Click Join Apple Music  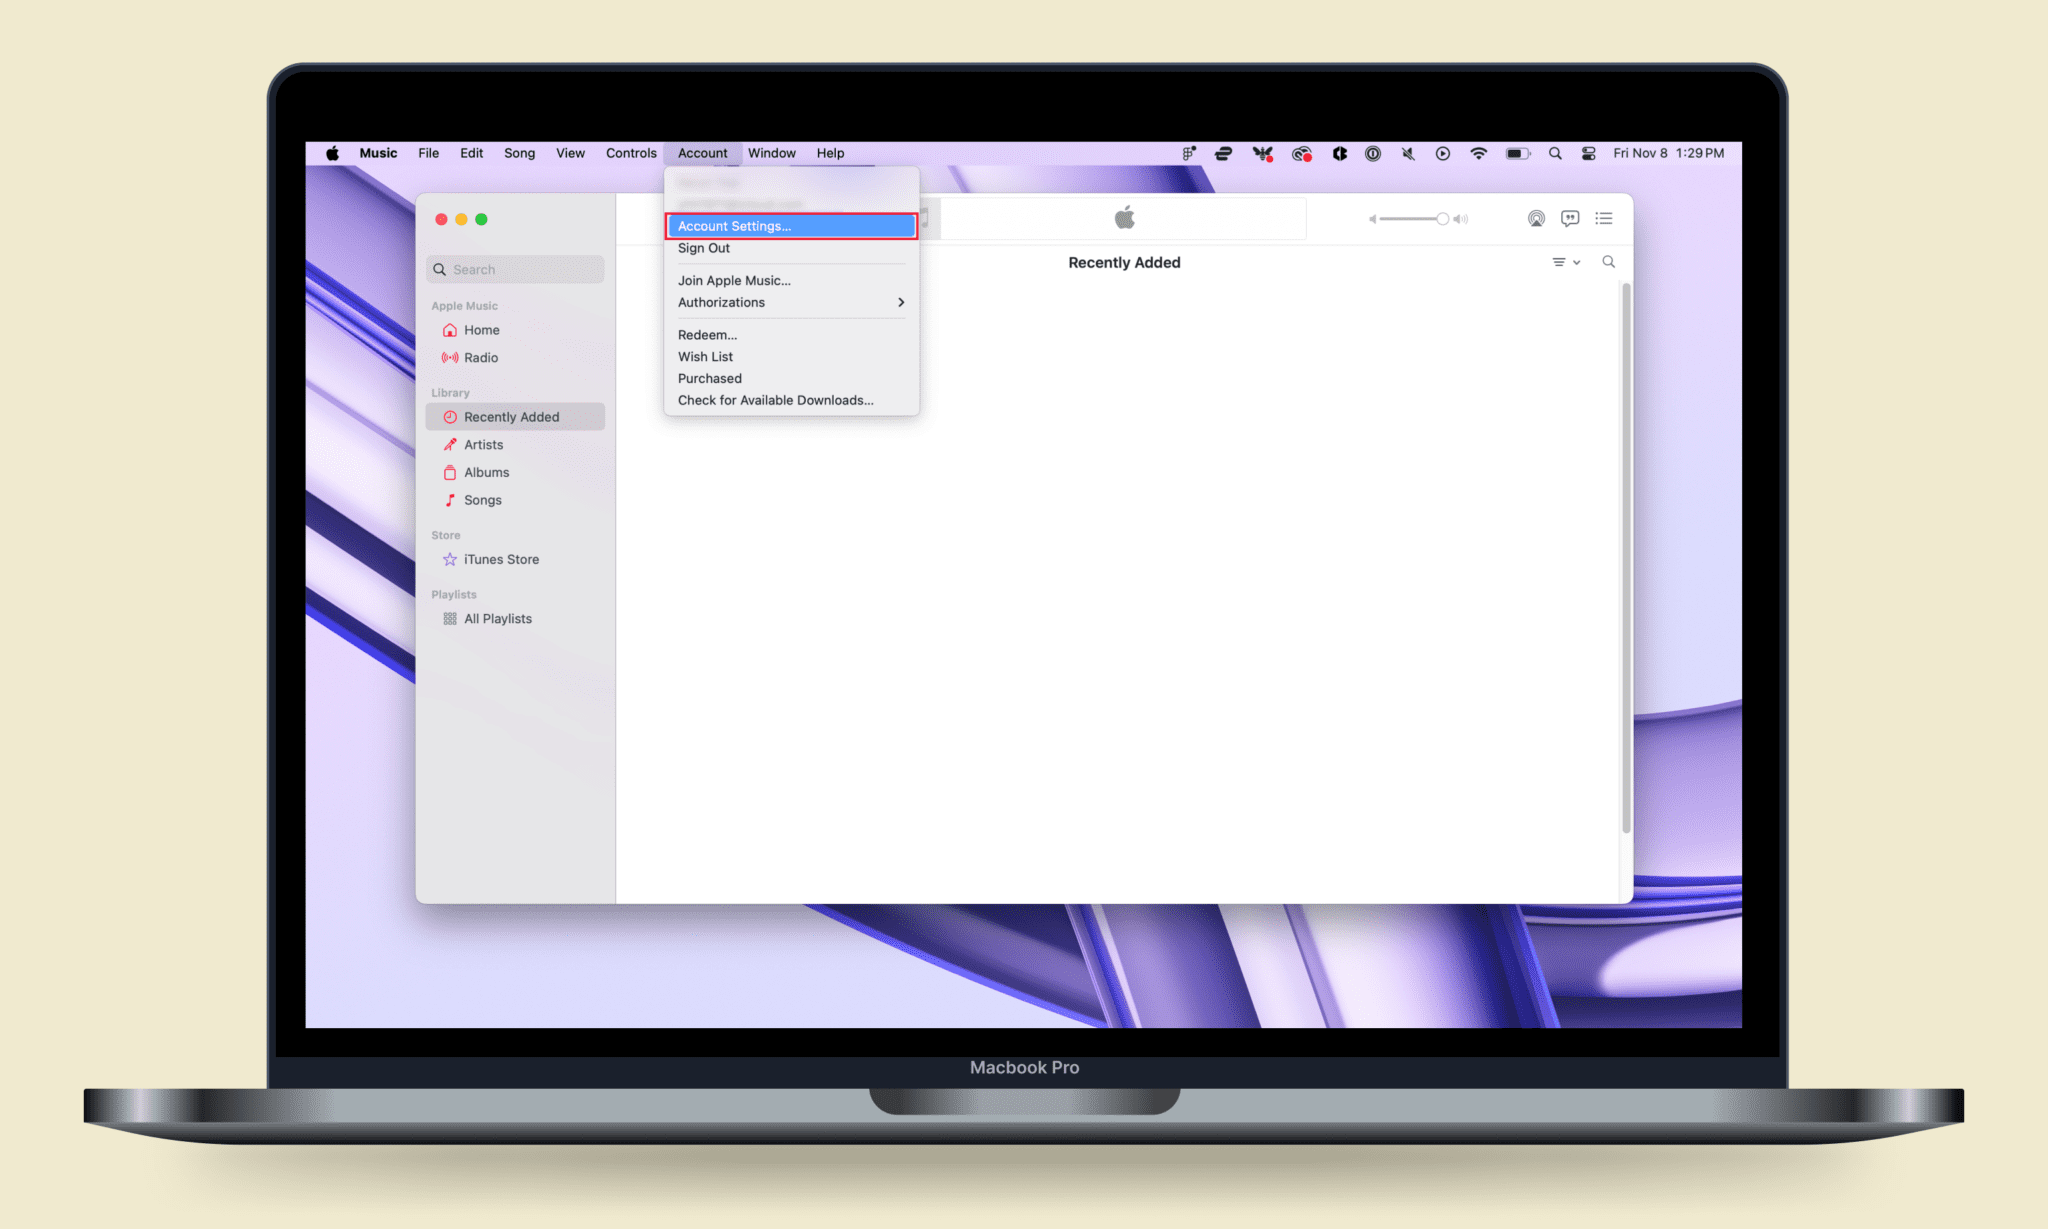click(734, 280)
